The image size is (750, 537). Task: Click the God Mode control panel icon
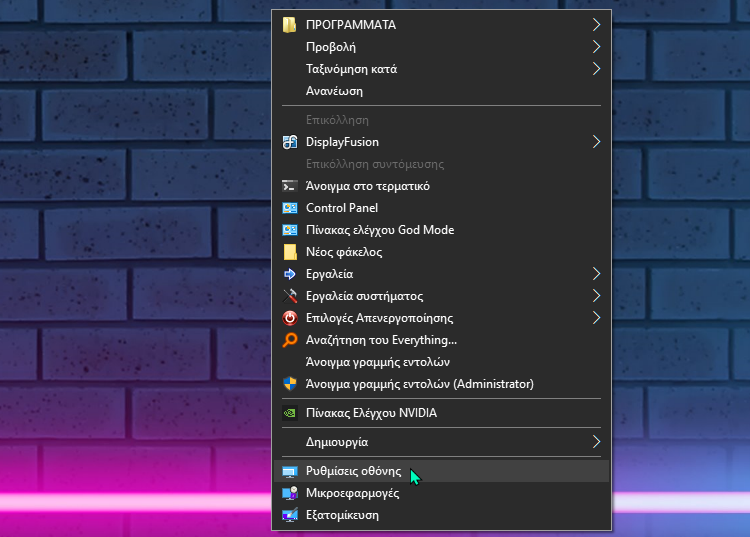click(x=290, y=230)
